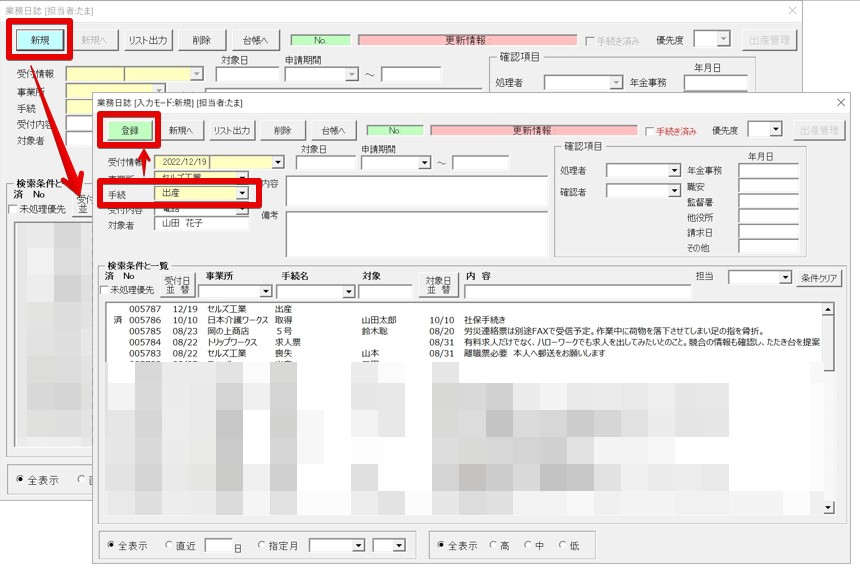Click the 対象 filter input field
860x572 pixels.
click(x=384, y=291)
